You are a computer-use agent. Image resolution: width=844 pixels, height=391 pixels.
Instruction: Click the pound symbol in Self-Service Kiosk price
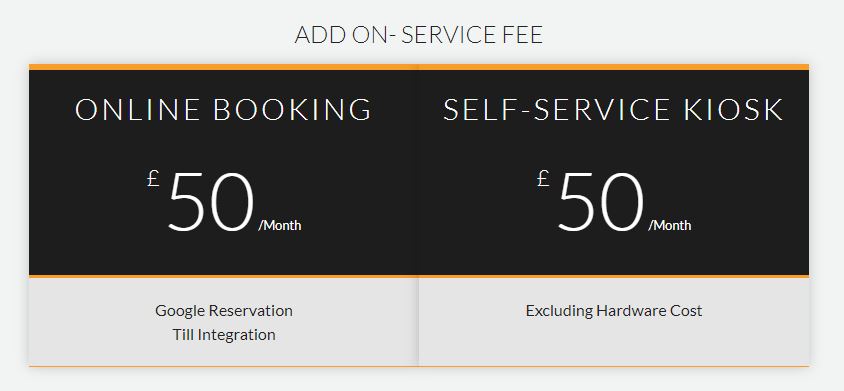pyautogui.click(x=543, y=178)
